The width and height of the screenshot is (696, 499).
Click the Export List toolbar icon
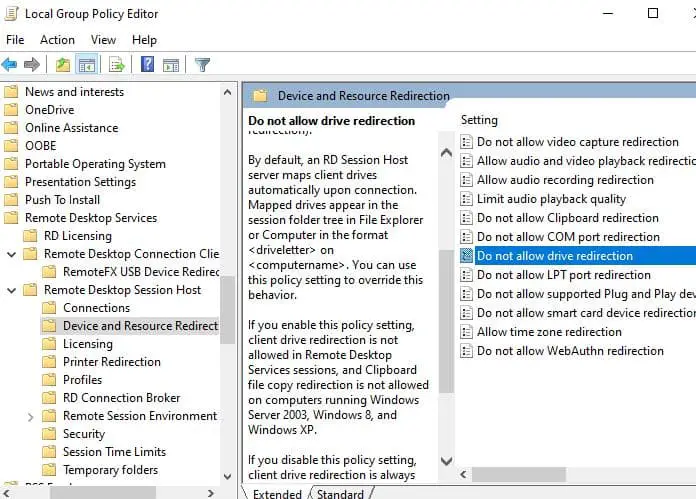point(117,65)
